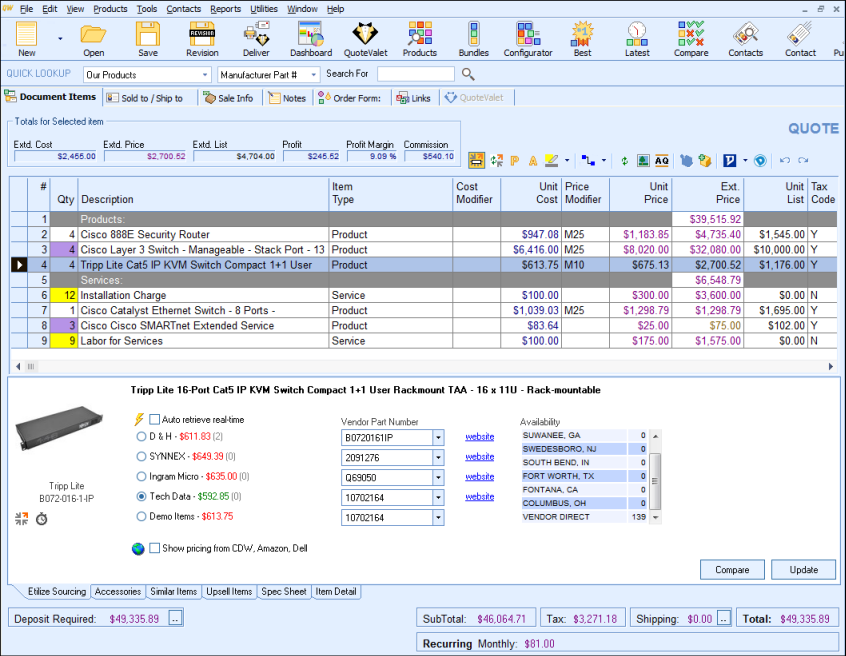This screenshot has width=846, height=656.
Task: Click the orange P icon in grid toolbar
Action: (515, 161)
